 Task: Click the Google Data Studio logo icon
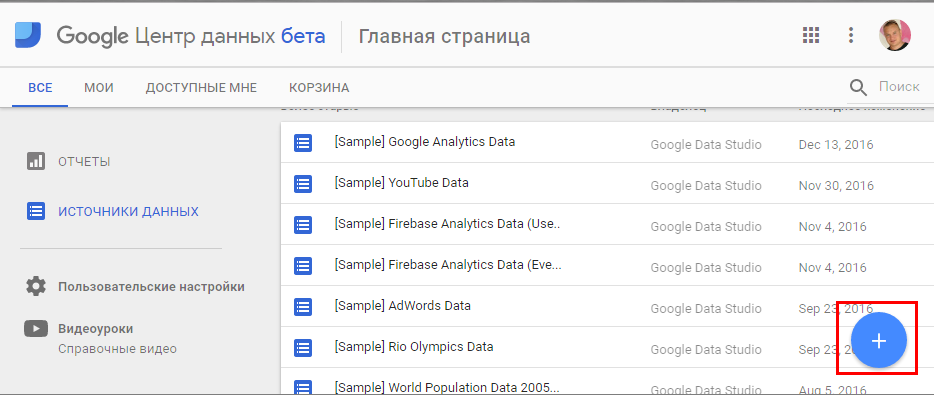coord(28,35)
